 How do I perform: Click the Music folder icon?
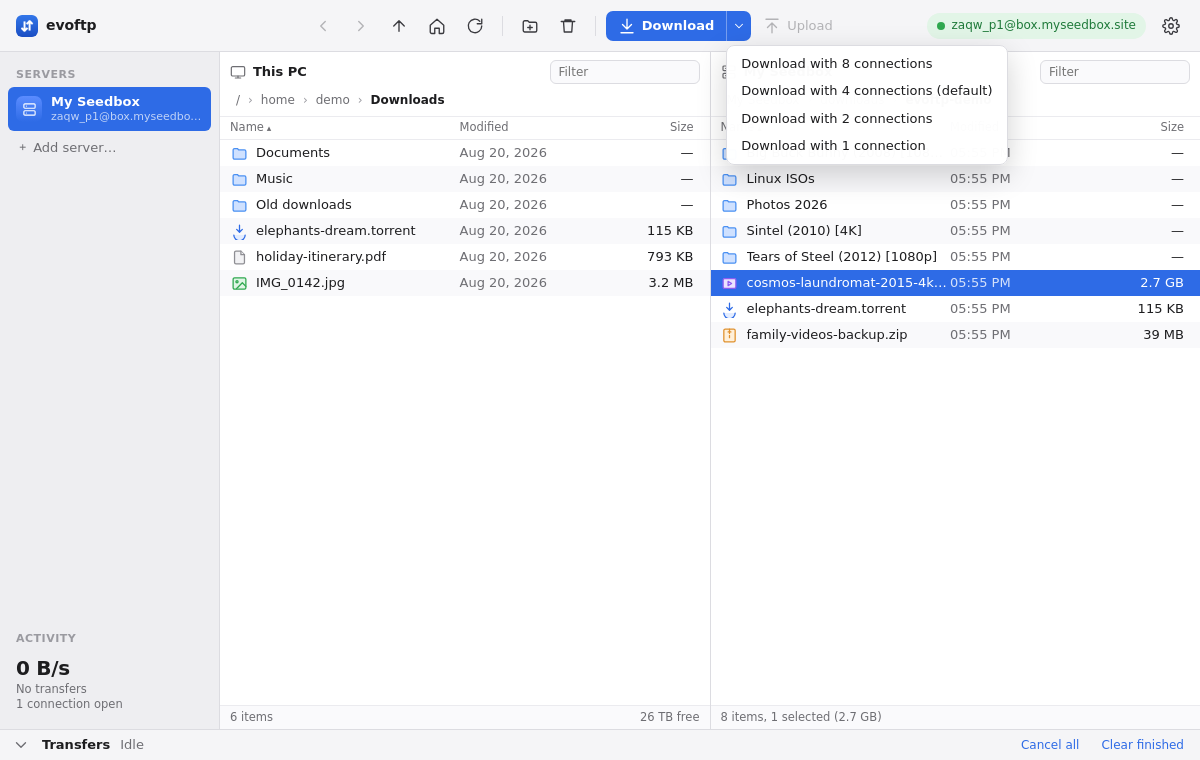239,179
